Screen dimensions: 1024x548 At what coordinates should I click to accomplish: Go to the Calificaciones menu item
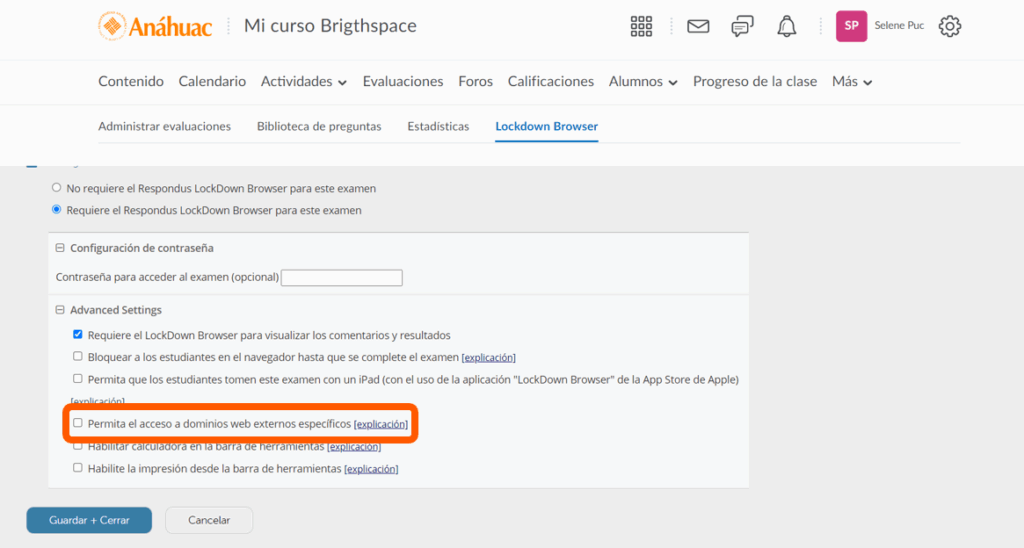550,82
